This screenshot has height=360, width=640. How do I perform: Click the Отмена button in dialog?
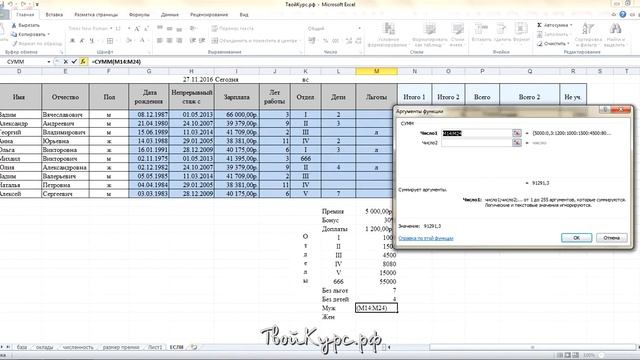(x=611, y=238)
